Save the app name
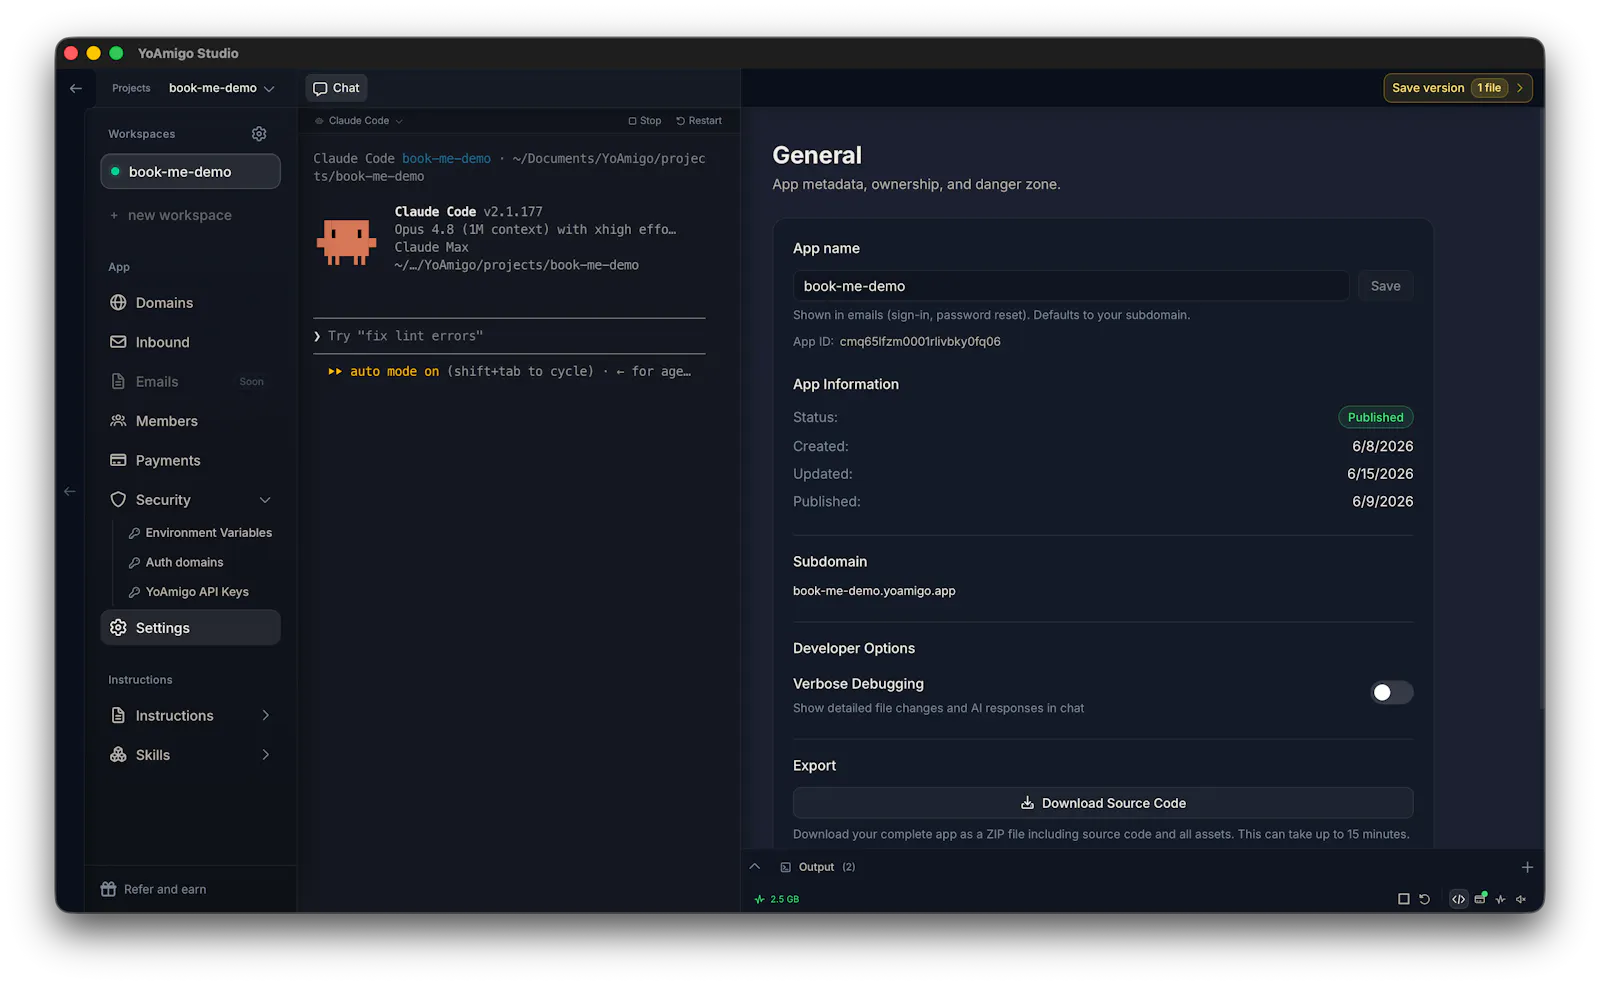 (1385, 286)
